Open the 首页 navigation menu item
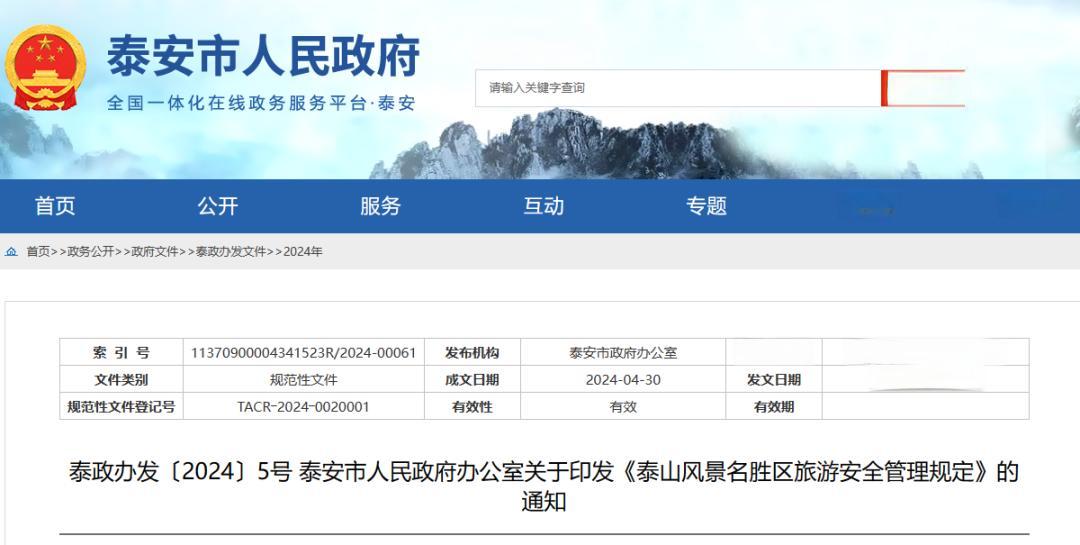The height and width of the screenshot is (545, 1080). click(55, 206)
